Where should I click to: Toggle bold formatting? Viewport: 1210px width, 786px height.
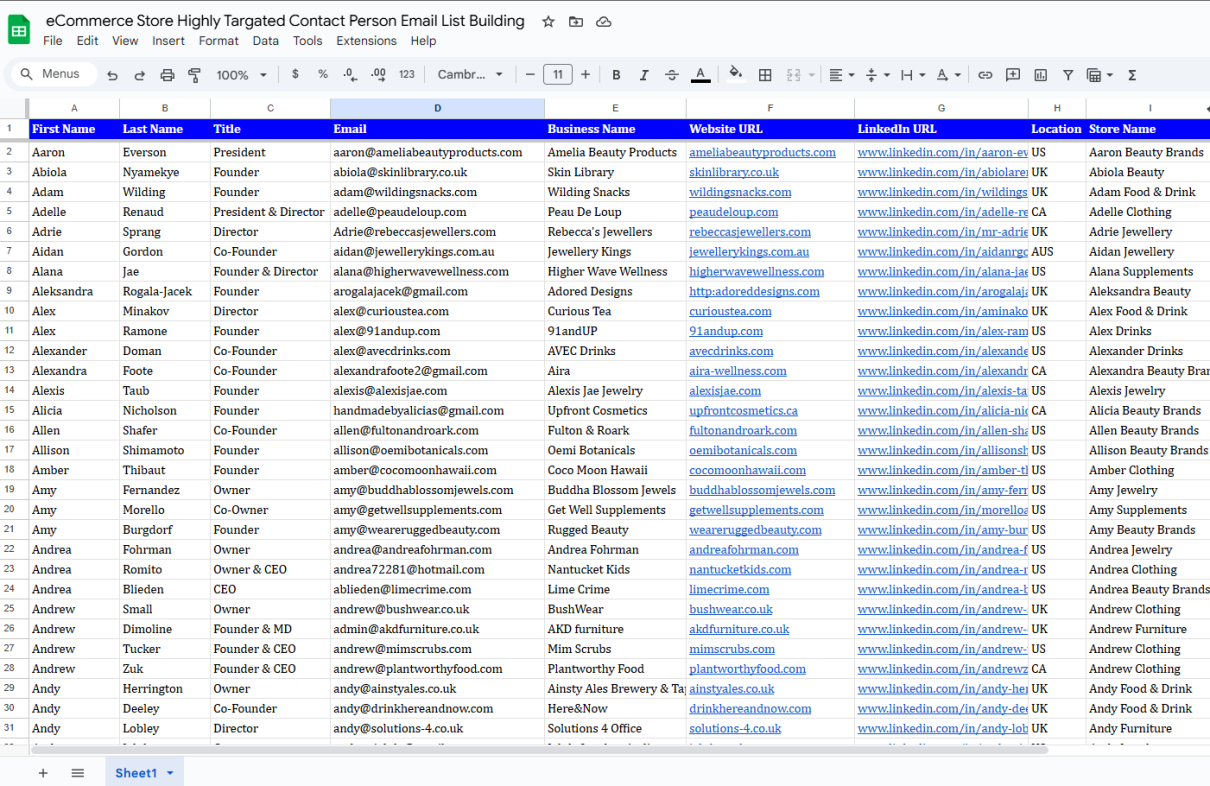tap(616, 75)
